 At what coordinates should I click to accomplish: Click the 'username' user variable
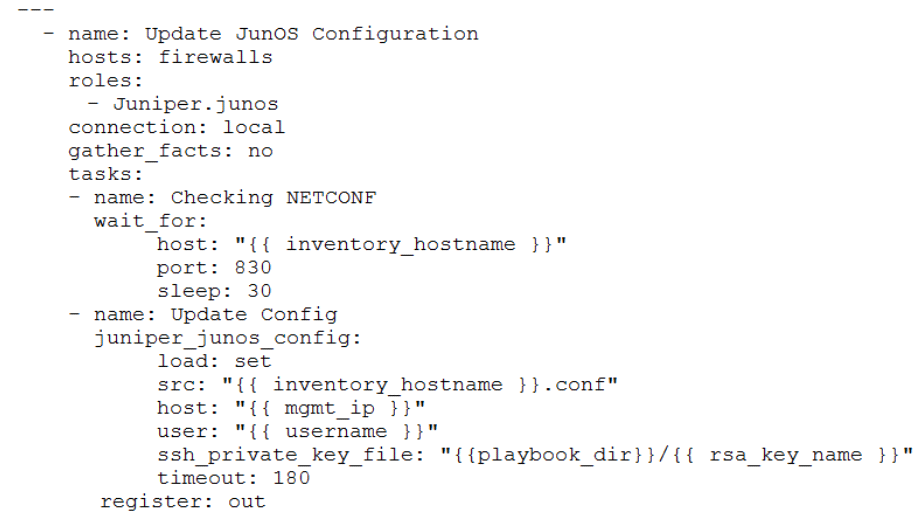point(336,431)
